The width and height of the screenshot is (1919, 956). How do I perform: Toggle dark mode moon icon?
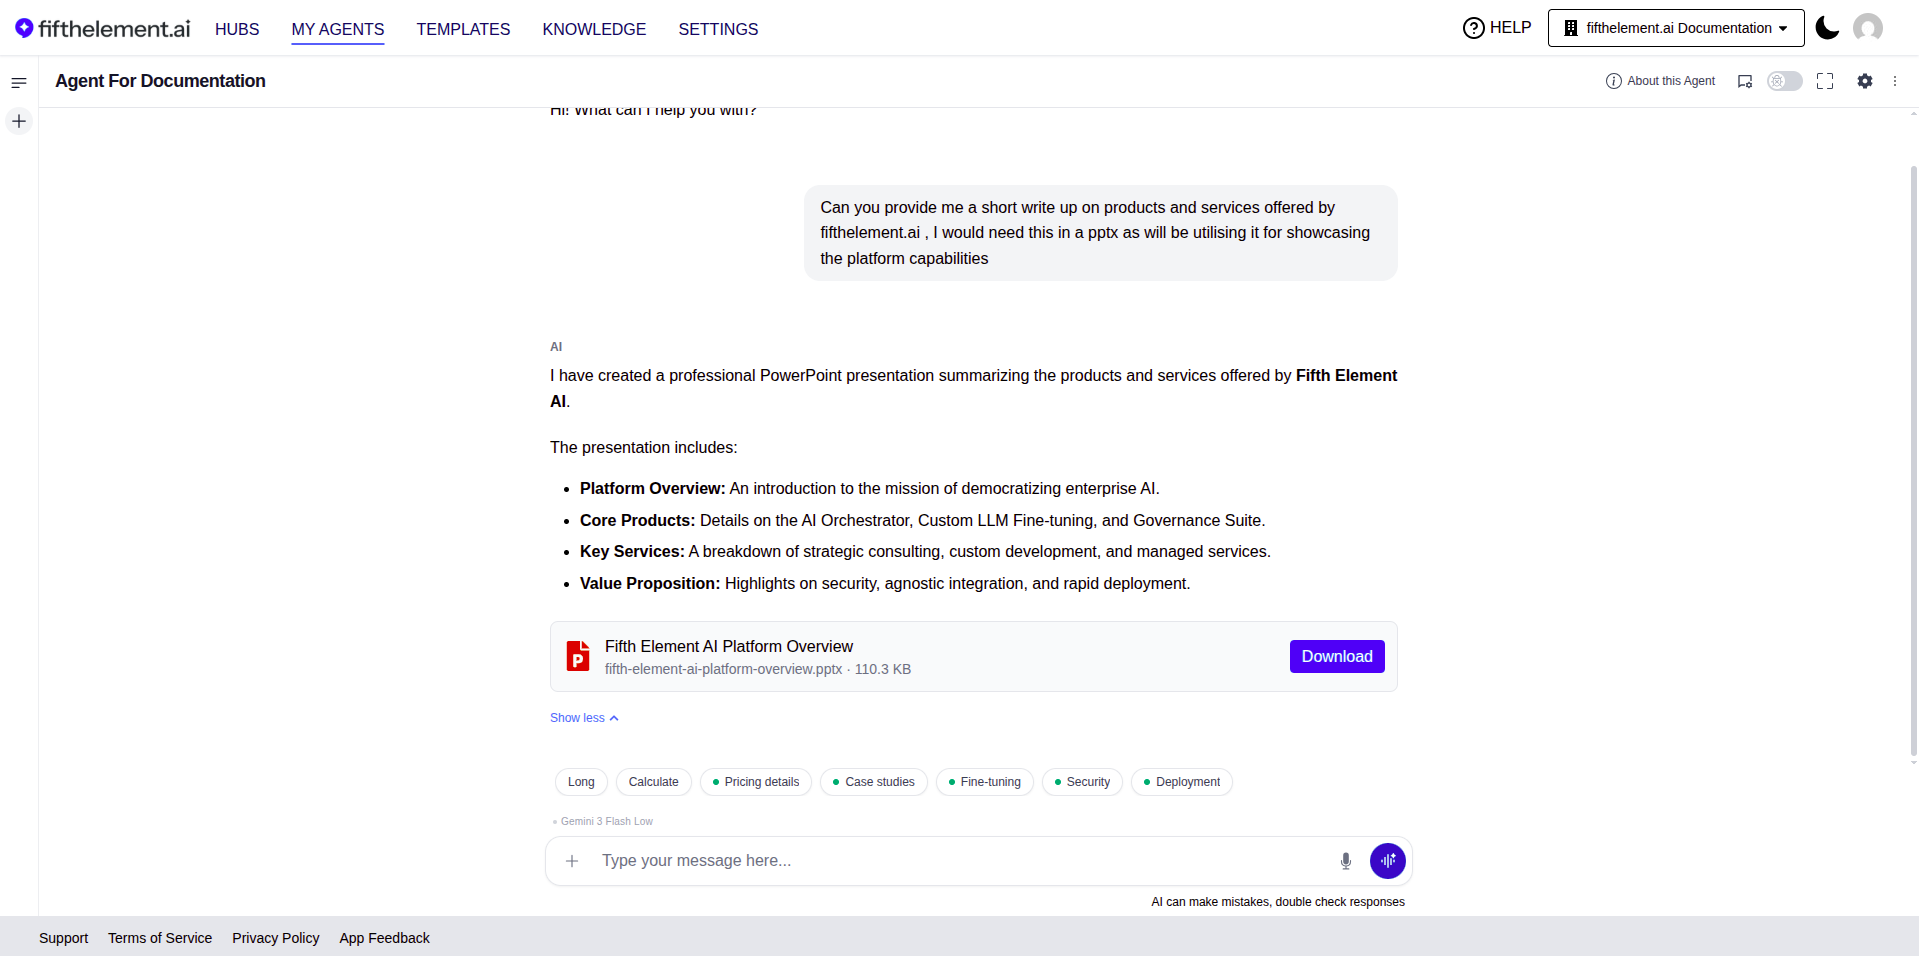1827,28
